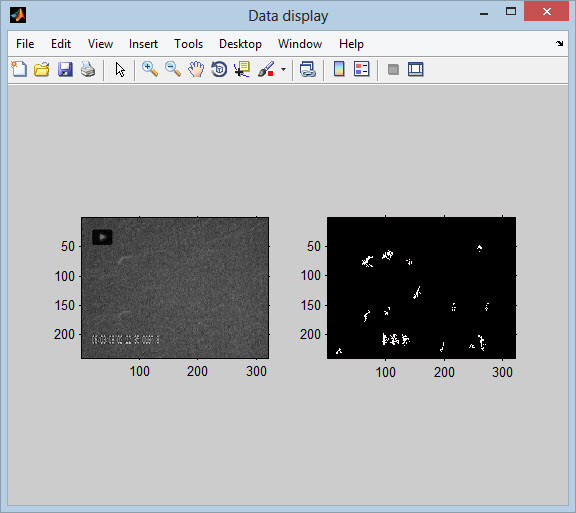Viewport: 576px width, 513px height.
Task: Print the figure using the printer icon
Action: (x=88, y=69)
